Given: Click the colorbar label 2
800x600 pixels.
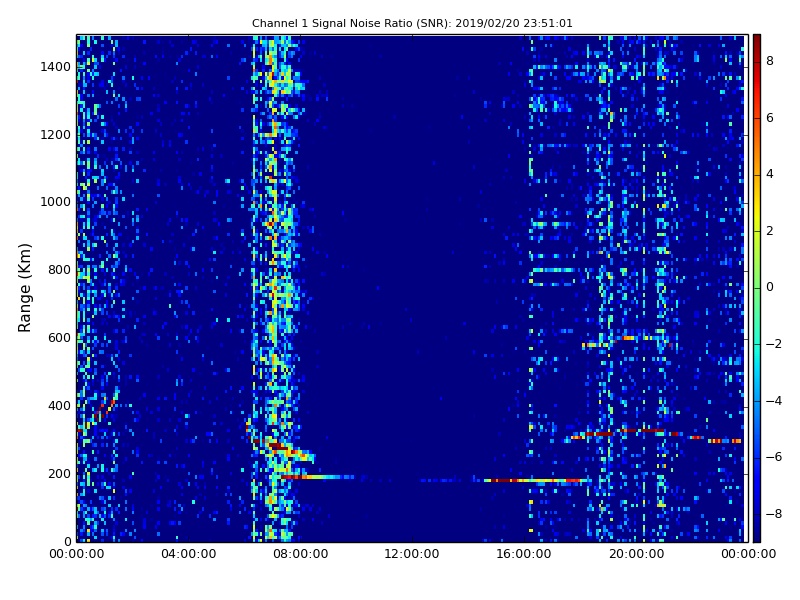Looking at the screenshot, I should [770, 231].
